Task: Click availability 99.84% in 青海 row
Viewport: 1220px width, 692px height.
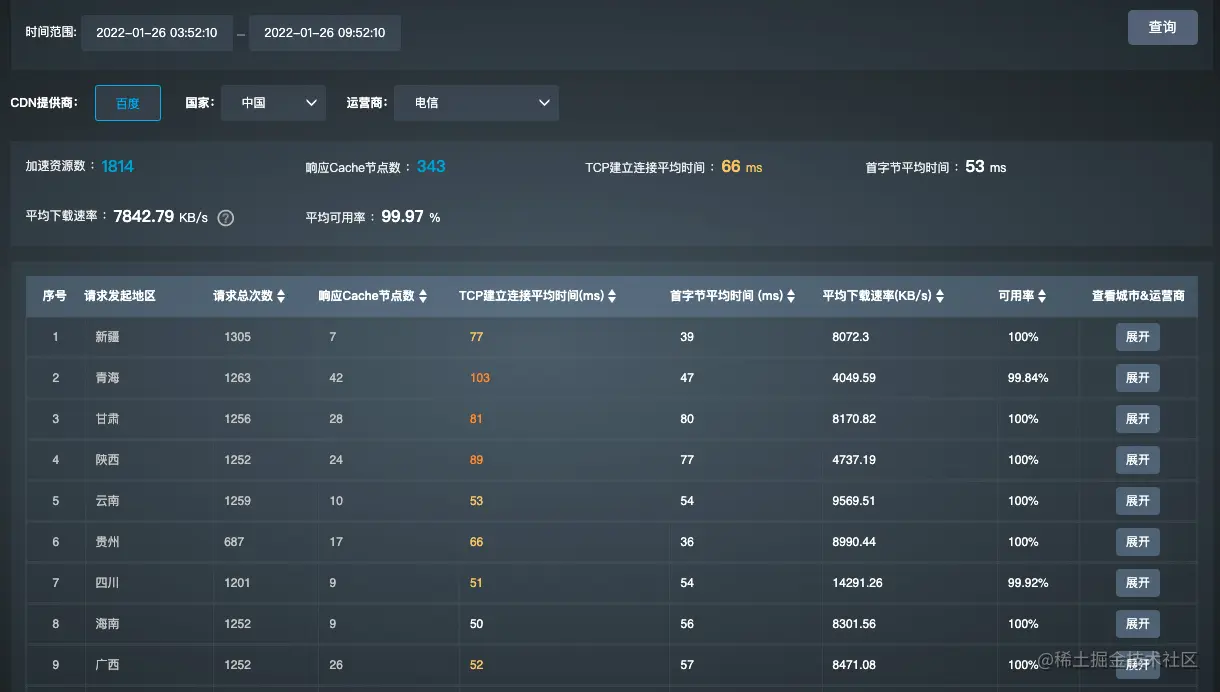Action: pyautogui.click(x=1028, y=378)
